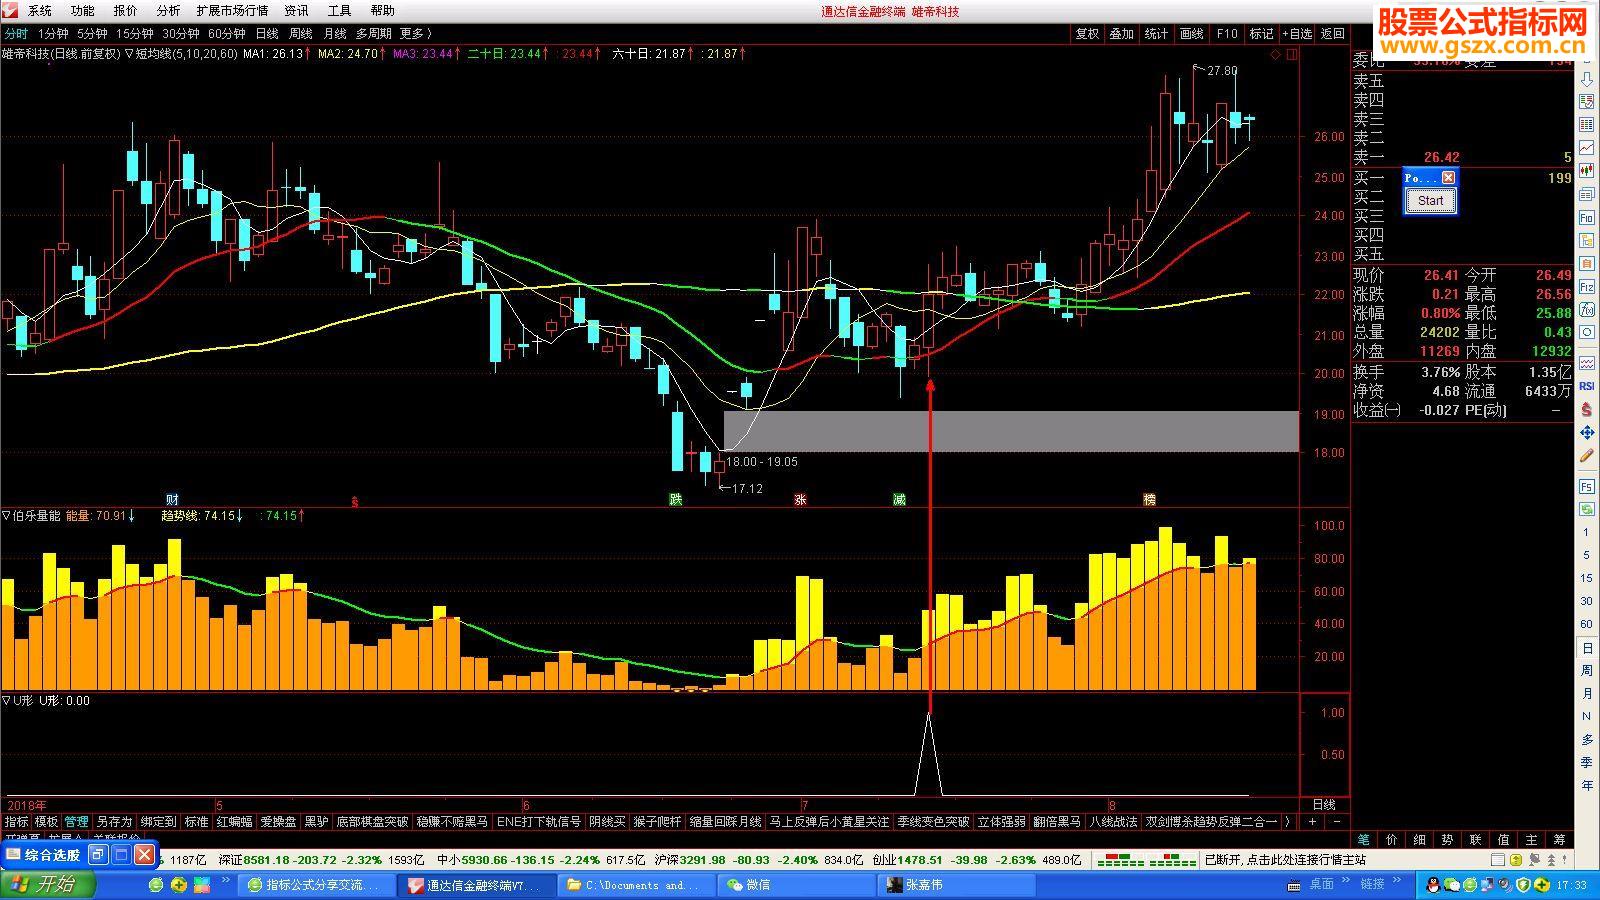Select the 底部棋盘突破 indicator tab

[372, 821]
